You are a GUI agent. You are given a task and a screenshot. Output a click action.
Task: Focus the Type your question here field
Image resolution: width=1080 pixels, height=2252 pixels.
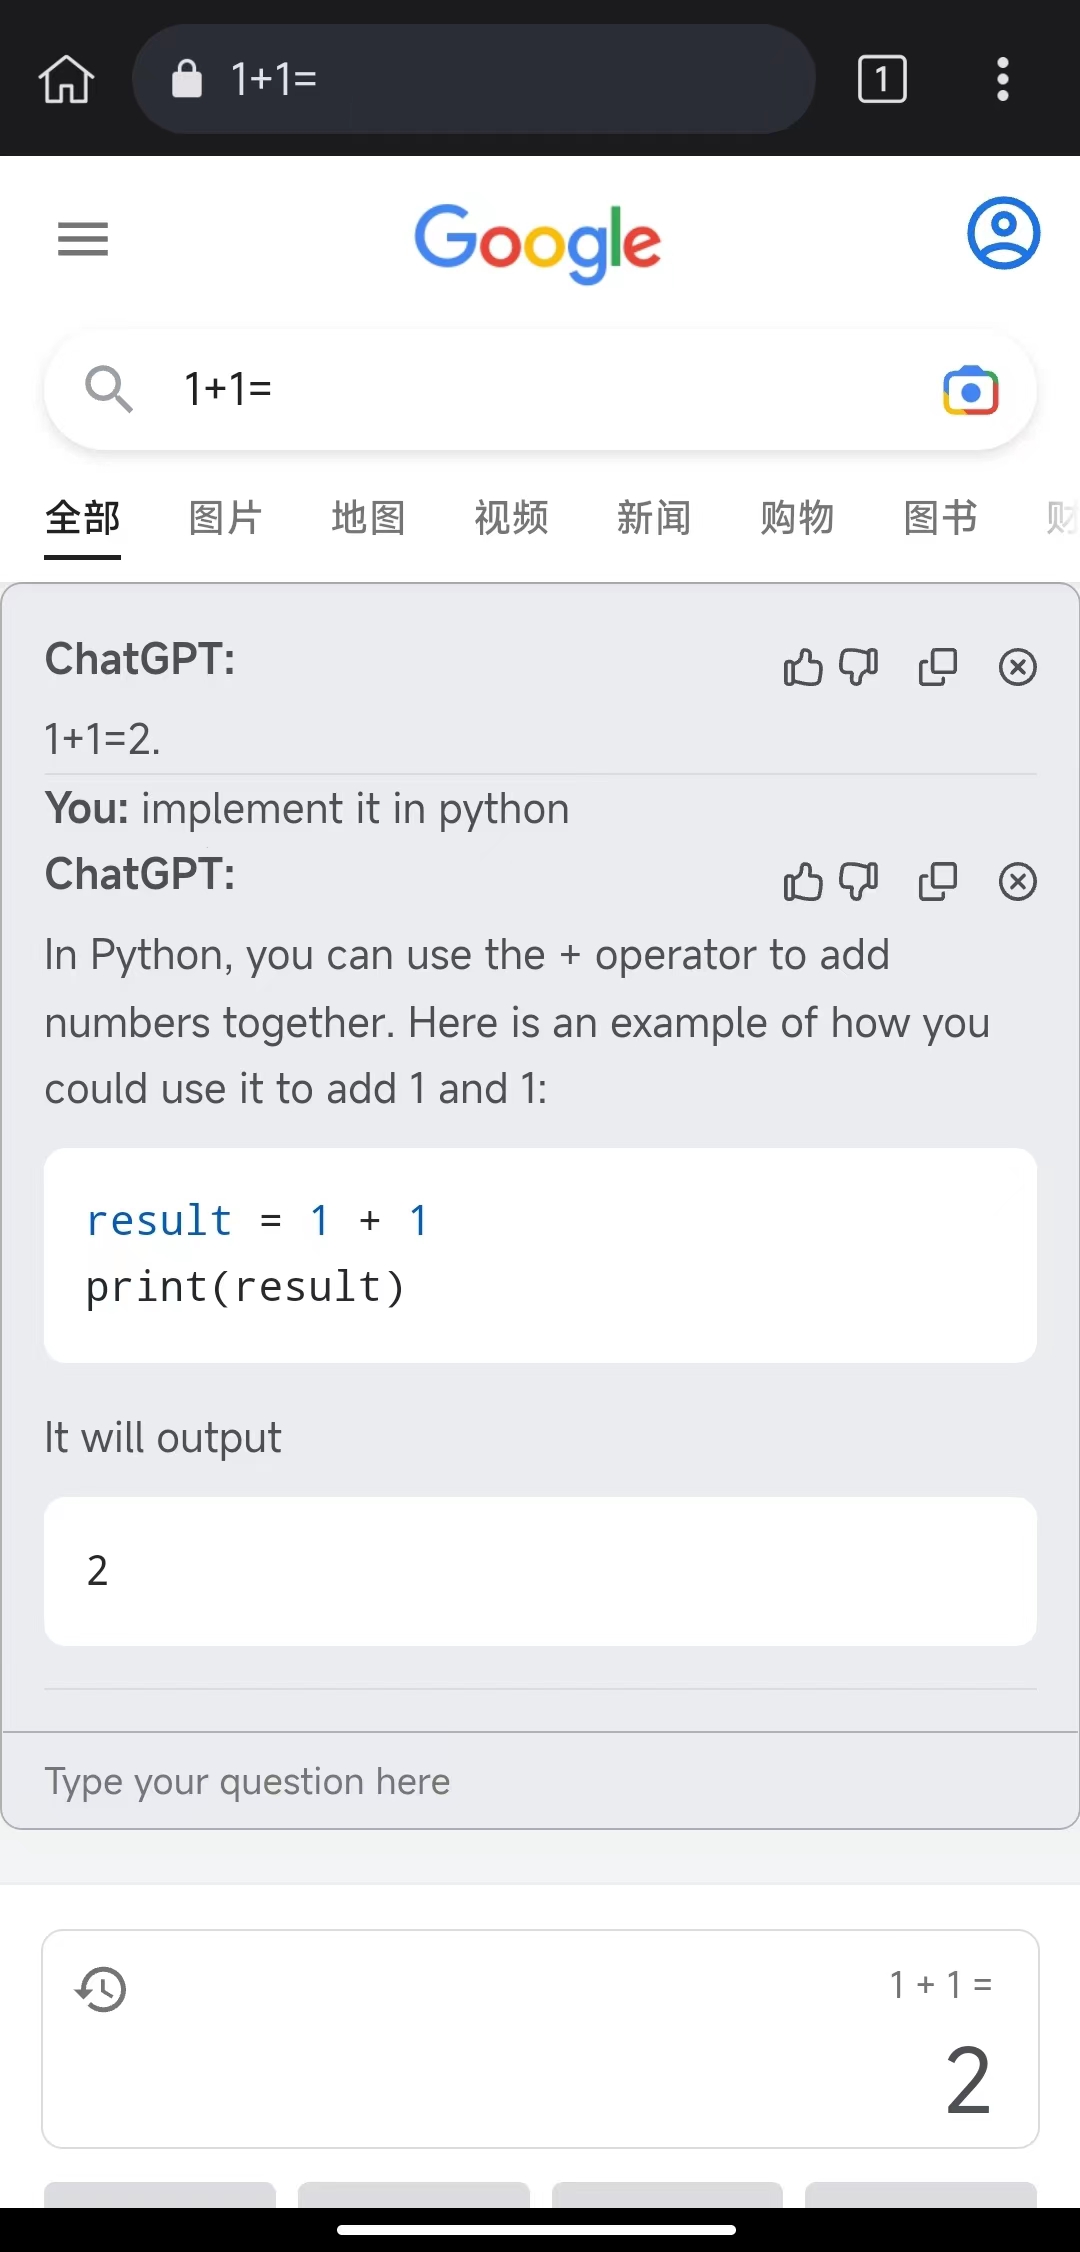pyautogui.click(x=540, y=1781)
